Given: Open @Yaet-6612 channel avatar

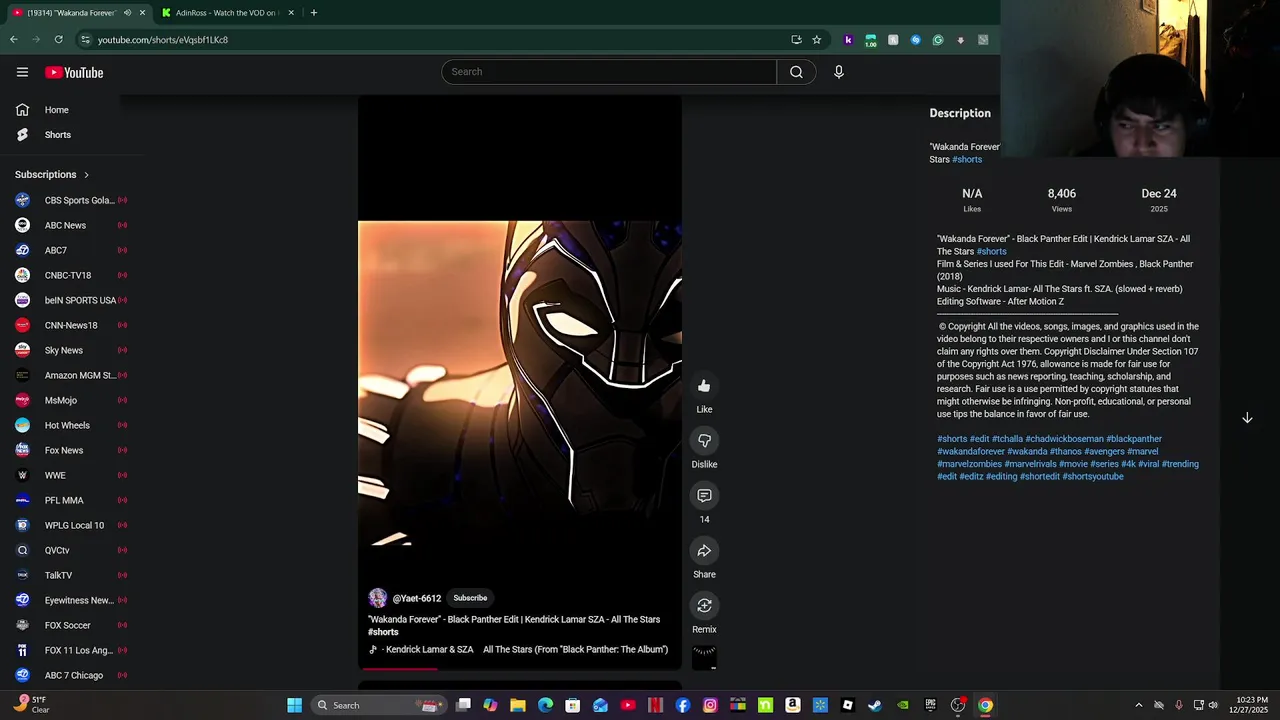Looking at the screenshot, I should 378,598.
